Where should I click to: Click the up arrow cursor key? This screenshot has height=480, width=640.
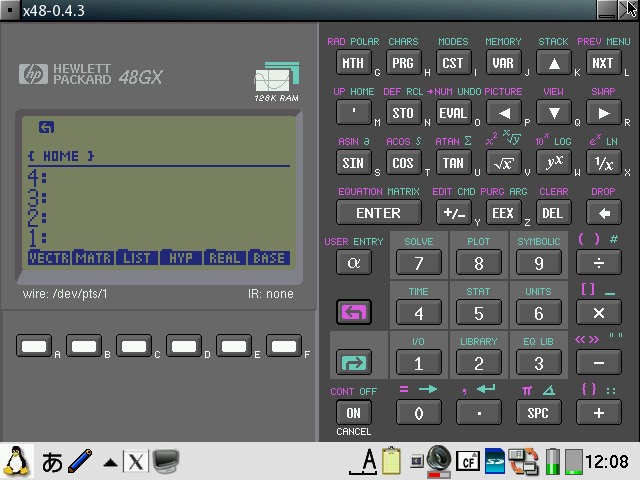553,63
